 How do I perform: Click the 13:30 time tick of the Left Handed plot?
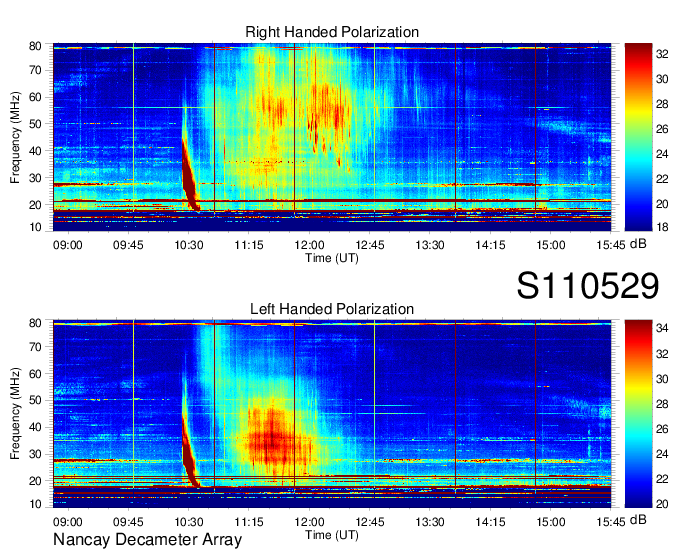tap(430, 522)
